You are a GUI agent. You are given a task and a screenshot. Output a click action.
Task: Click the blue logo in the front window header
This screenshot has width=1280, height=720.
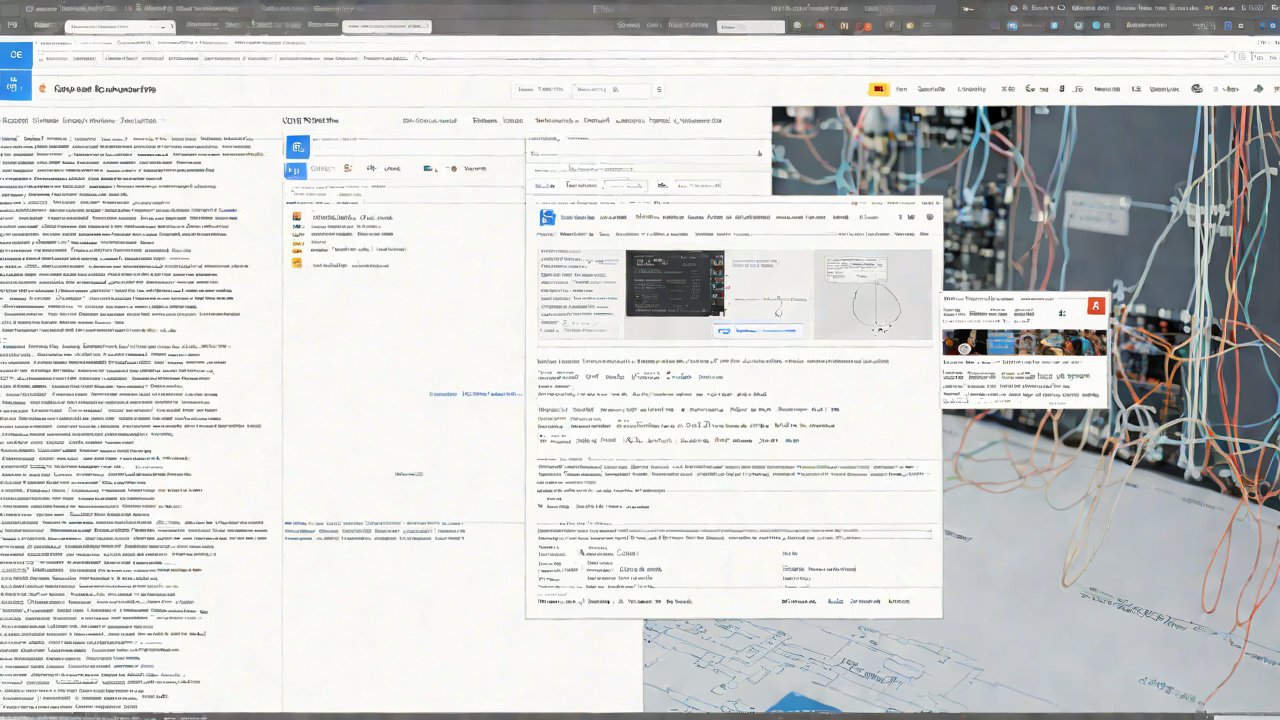547,217
